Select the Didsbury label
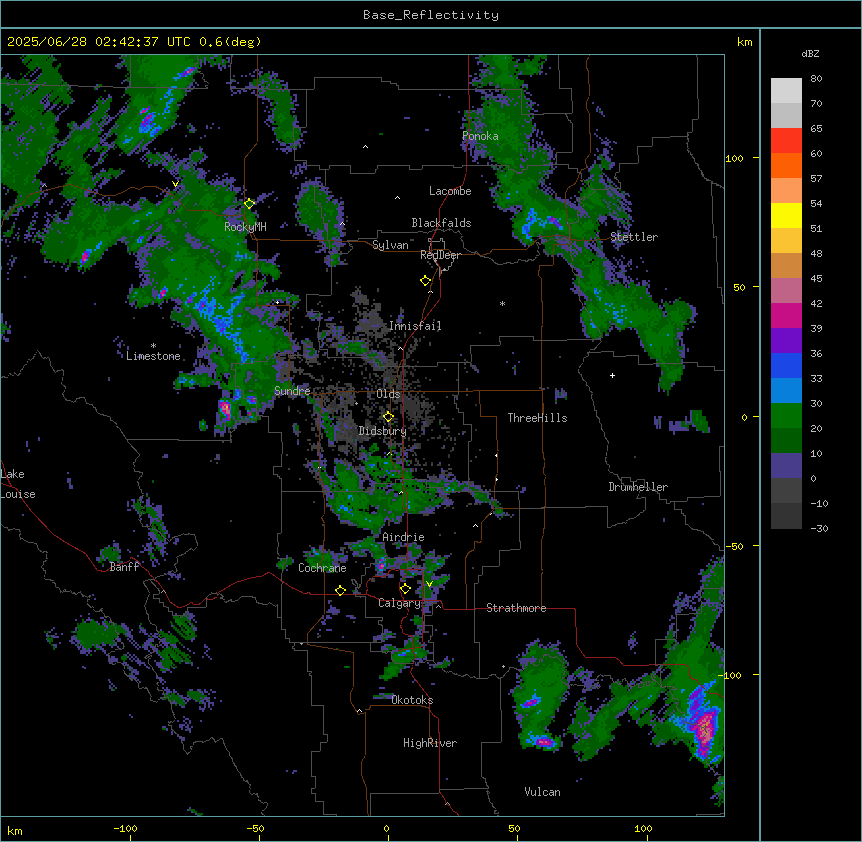Image resolution: width=862 pixels, height=842 pixels. coord(383,431)
